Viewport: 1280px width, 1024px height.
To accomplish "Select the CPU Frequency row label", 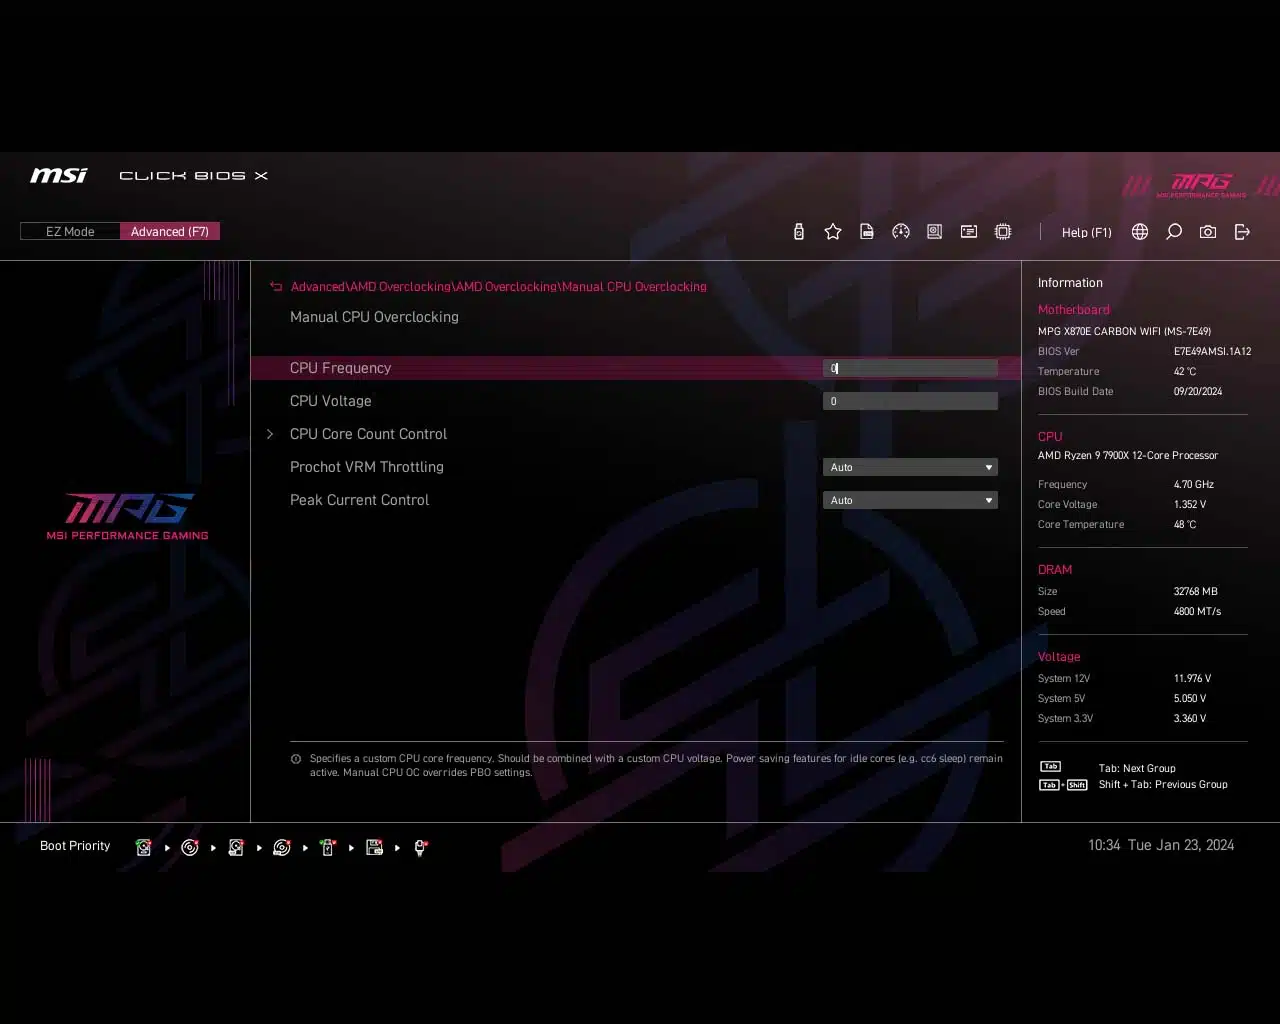I will click(x=340, y=368).
